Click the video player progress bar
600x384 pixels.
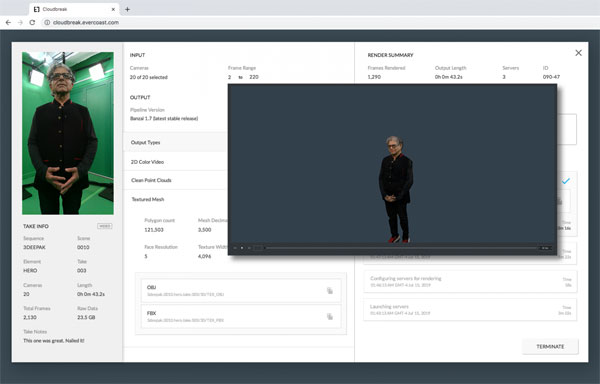tap(401, 248)
